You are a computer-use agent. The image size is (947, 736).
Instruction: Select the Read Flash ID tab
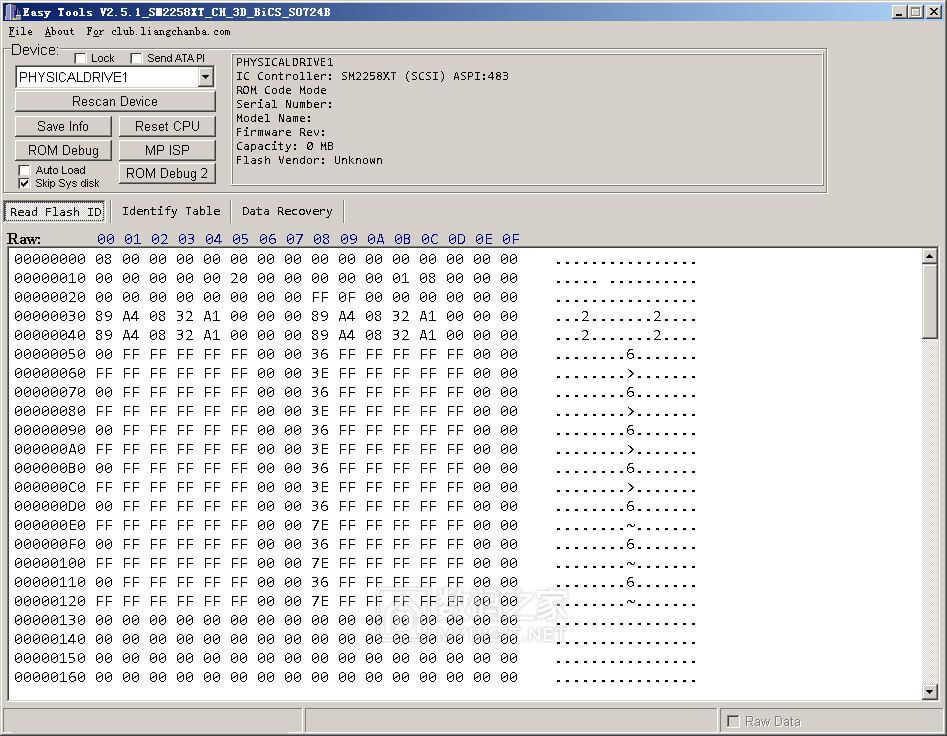click(55, 212)
